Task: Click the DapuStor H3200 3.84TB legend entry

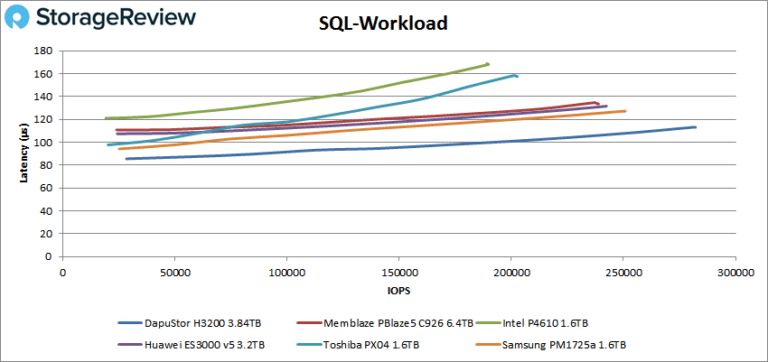Action: (190, 323)
